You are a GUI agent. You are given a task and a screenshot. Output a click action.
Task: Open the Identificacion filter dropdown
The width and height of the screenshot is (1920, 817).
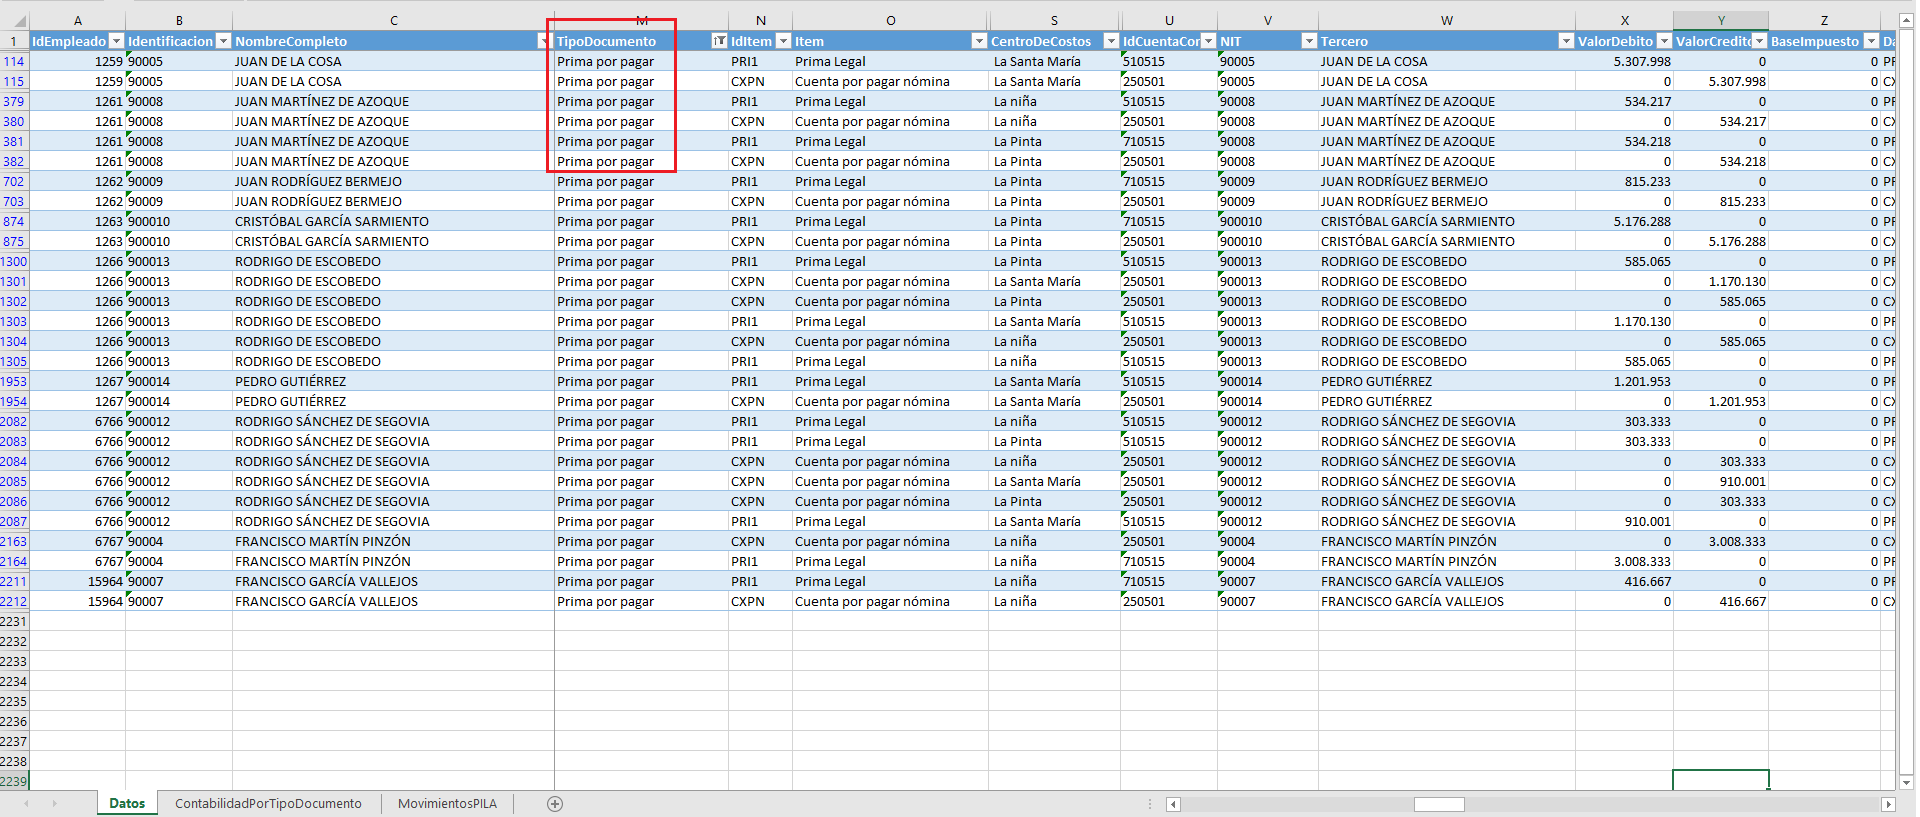point(224,41)
